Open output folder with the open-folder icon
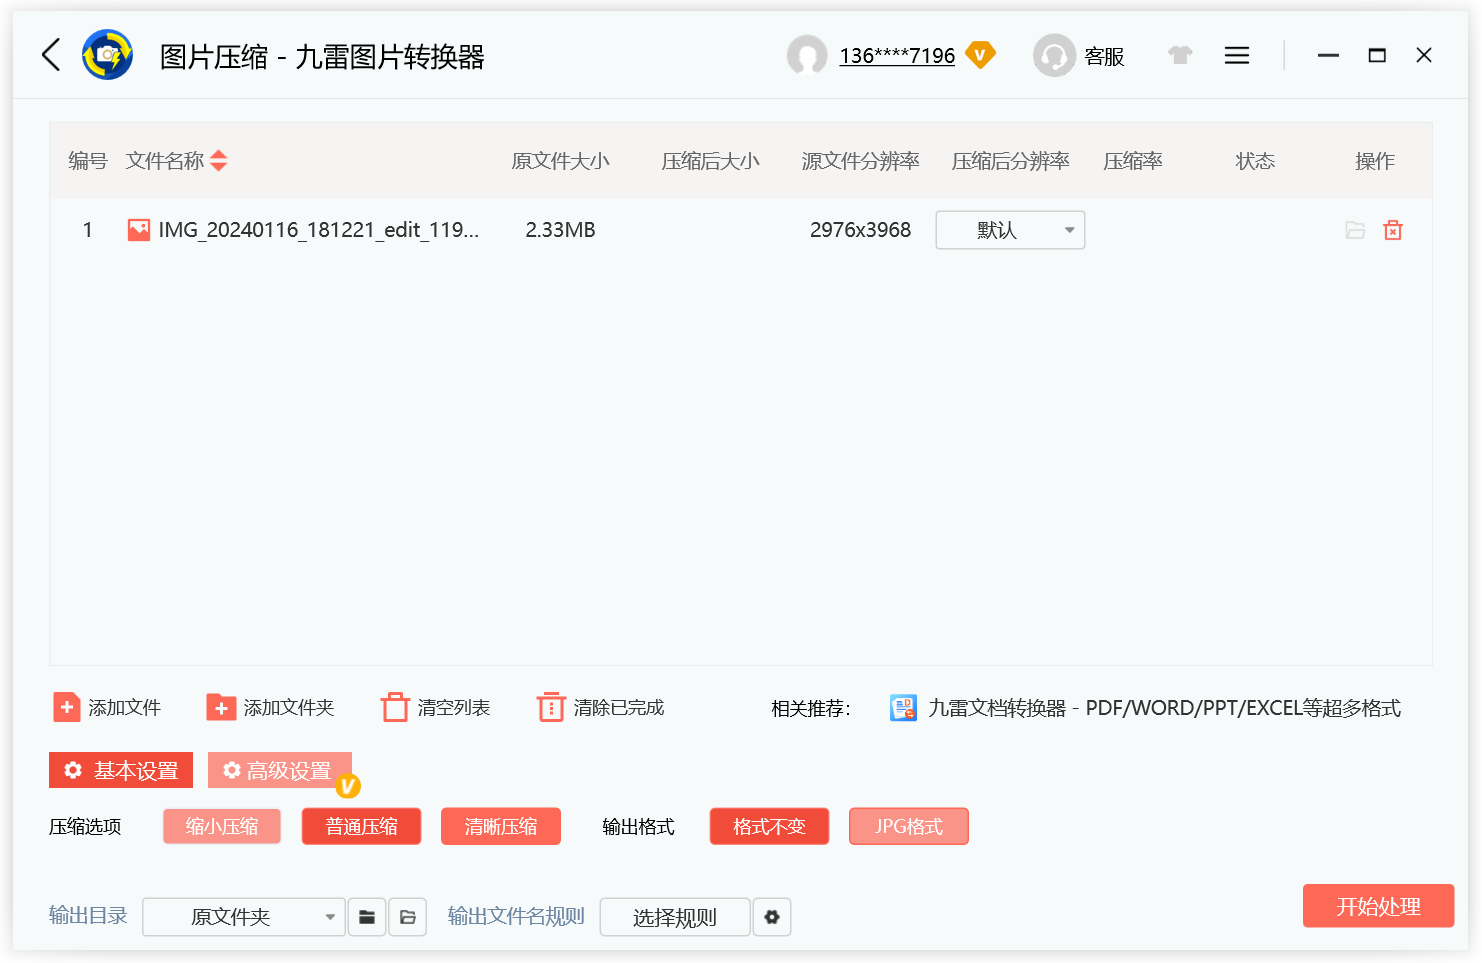 407,916
